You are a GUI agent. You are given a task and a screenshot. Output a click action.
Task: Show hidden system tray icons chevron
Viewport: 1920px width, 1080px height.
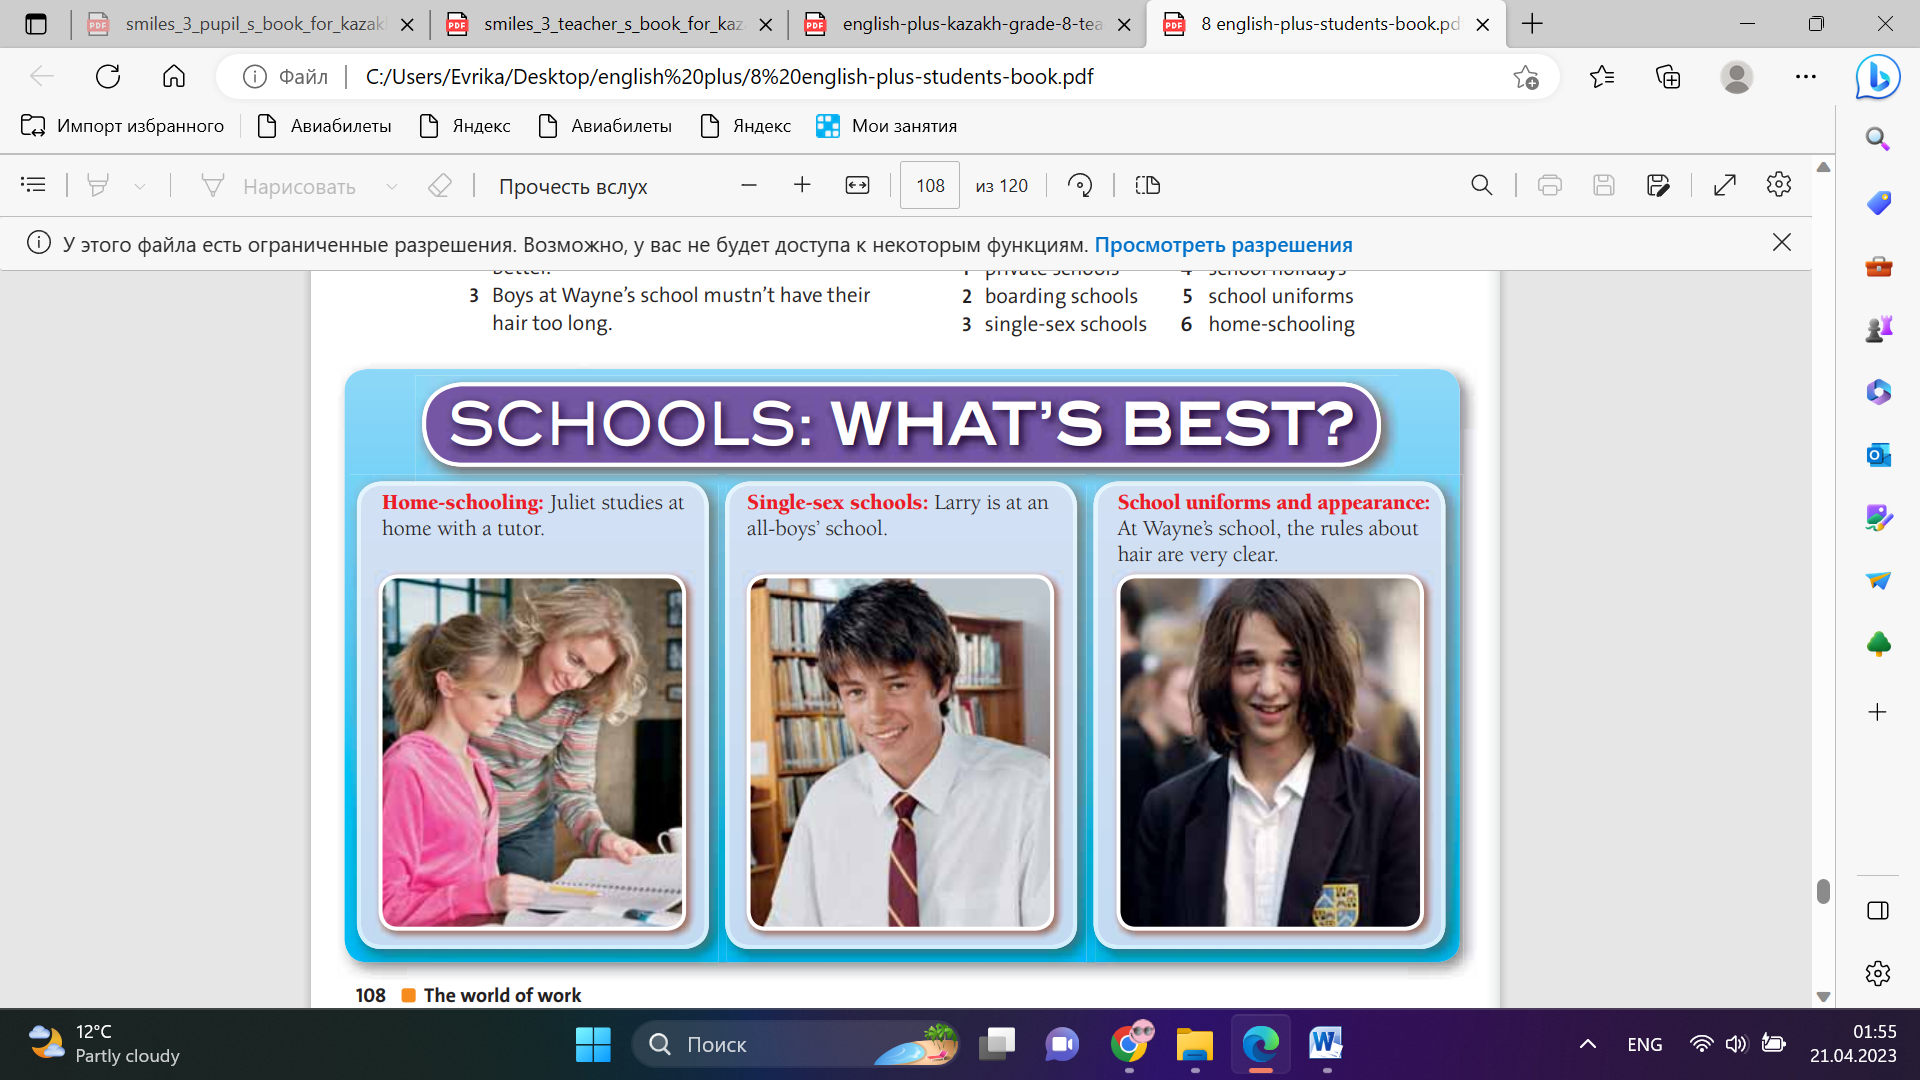1587,1044
